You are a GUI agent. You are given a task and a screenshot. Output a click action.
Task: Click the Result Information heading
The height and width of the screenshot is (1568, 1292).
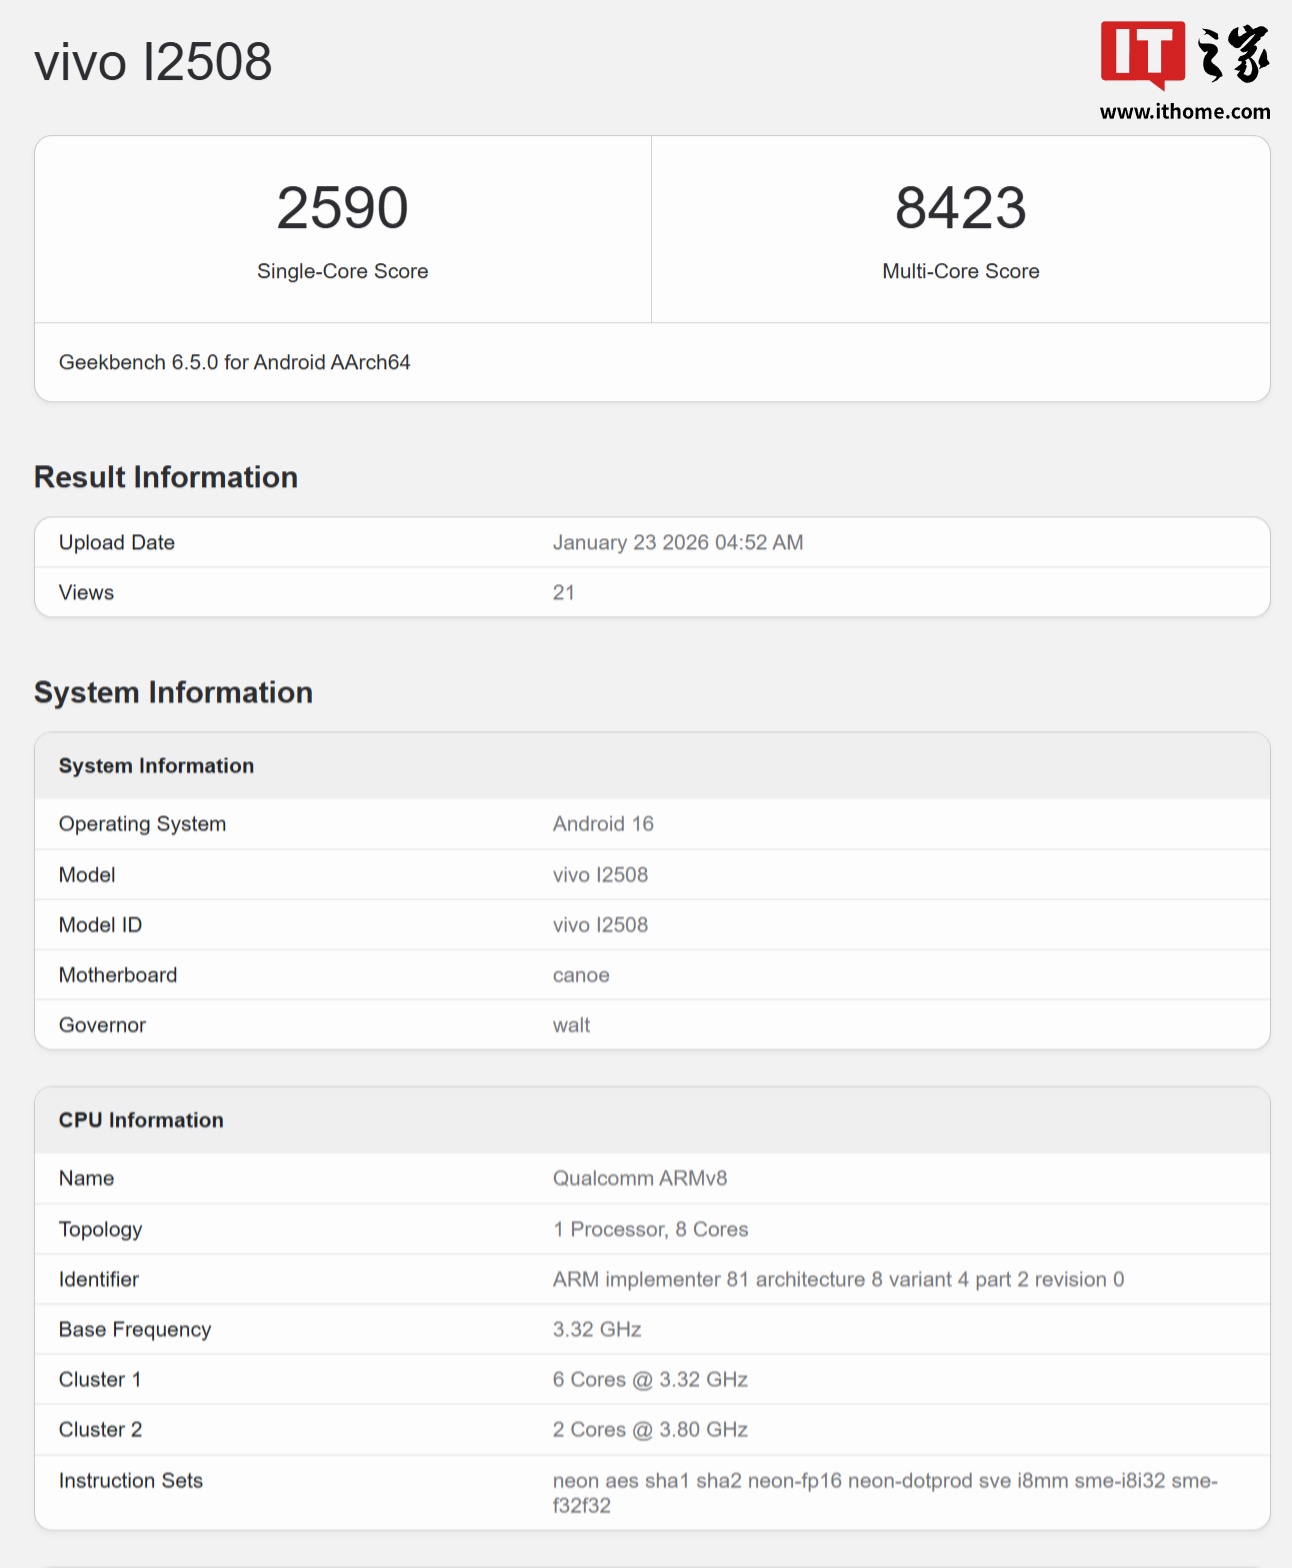[x=166, y=477]
